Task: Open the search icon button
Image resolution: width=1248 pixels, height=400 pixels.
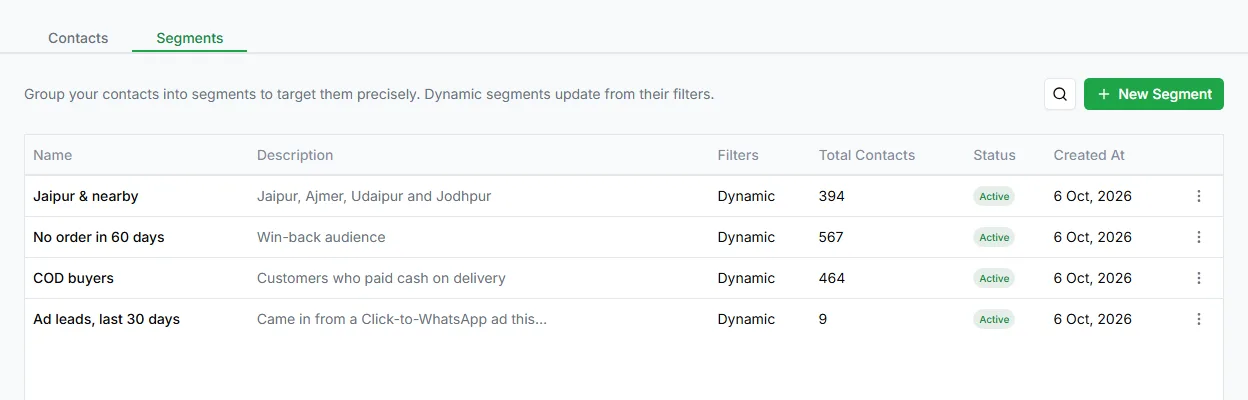Action: 1060,94
